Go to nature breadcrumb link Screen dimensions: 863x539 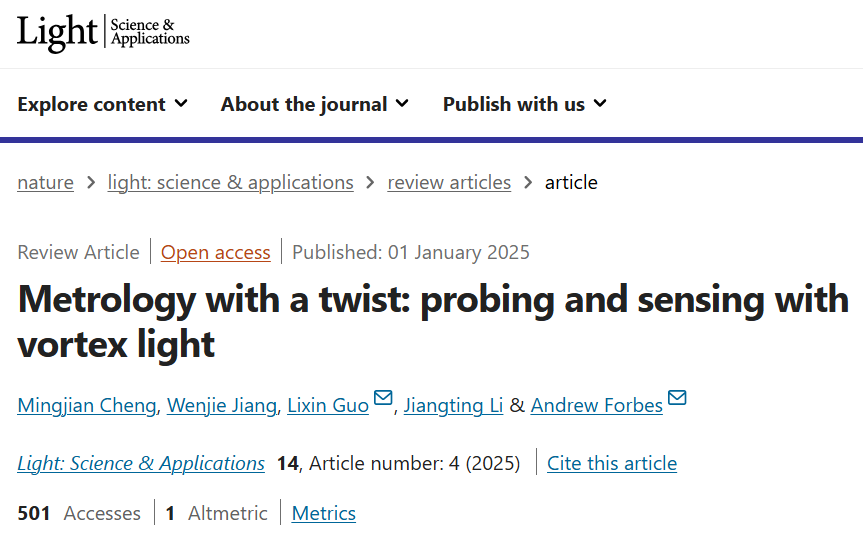(45, 182)
